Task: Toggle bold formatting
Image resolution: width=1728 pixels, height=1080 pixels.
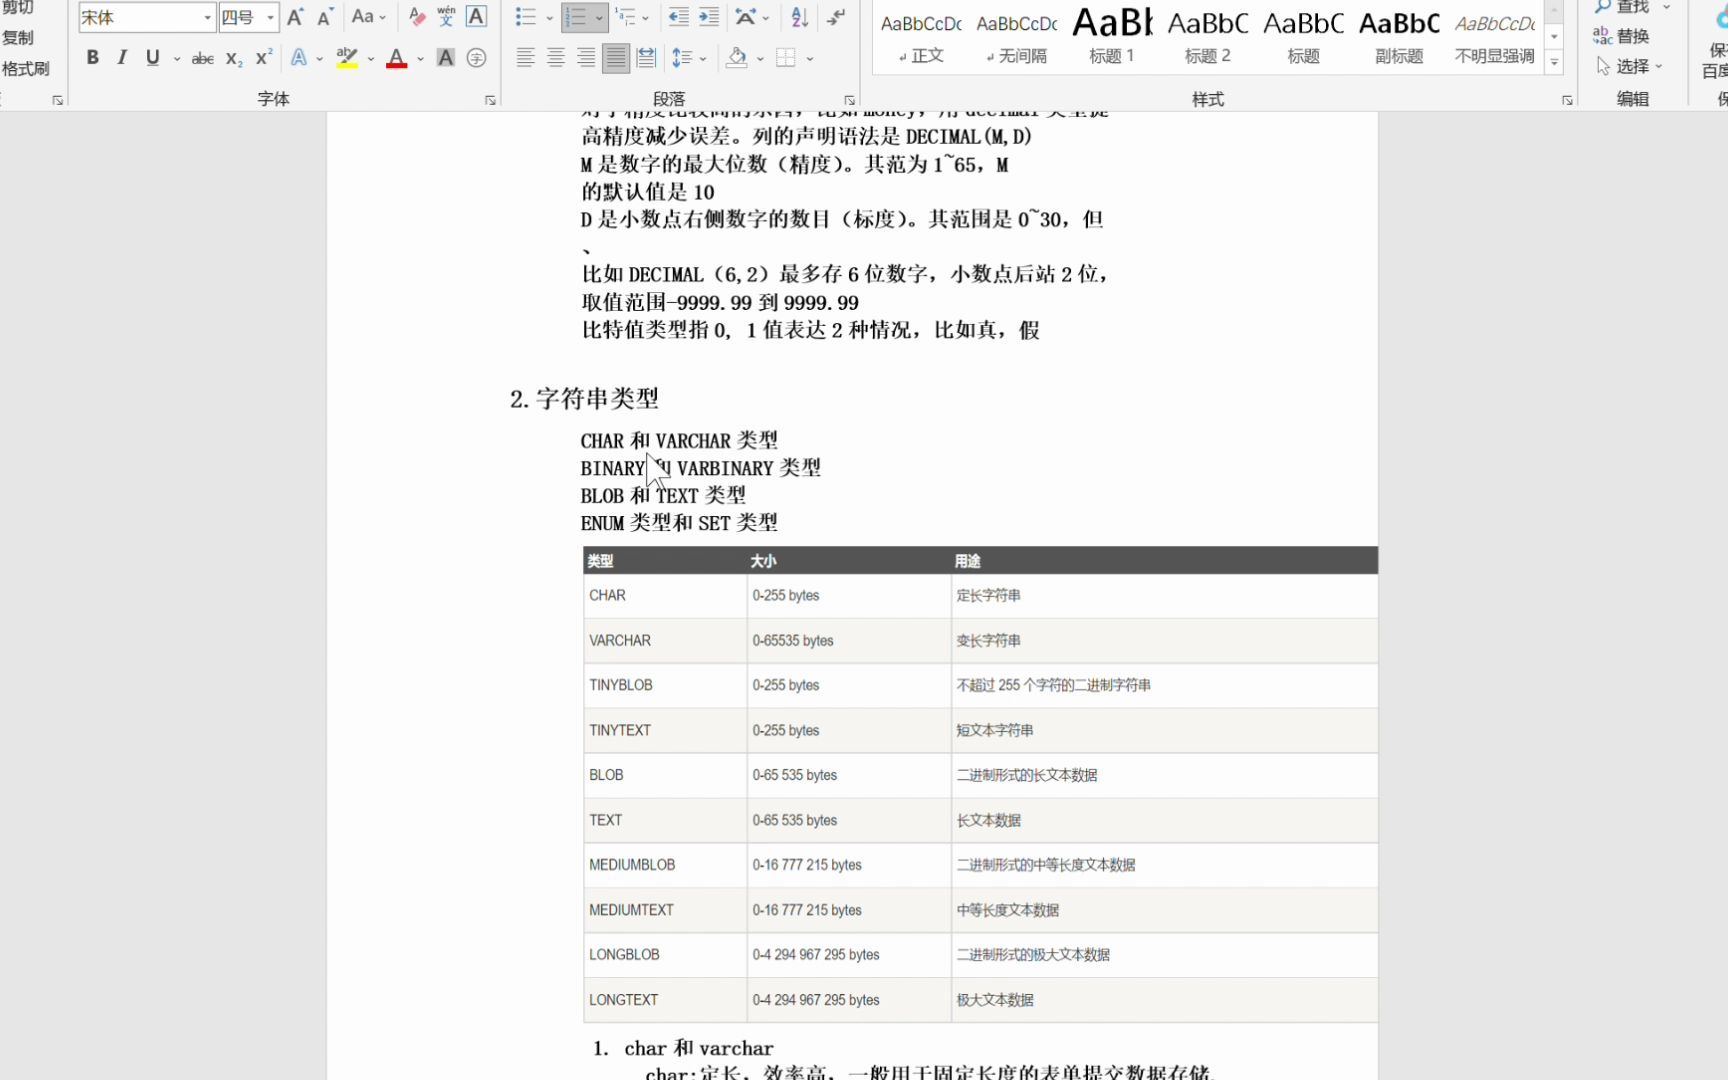Action: pyautogui.click(x=92, y=58)
